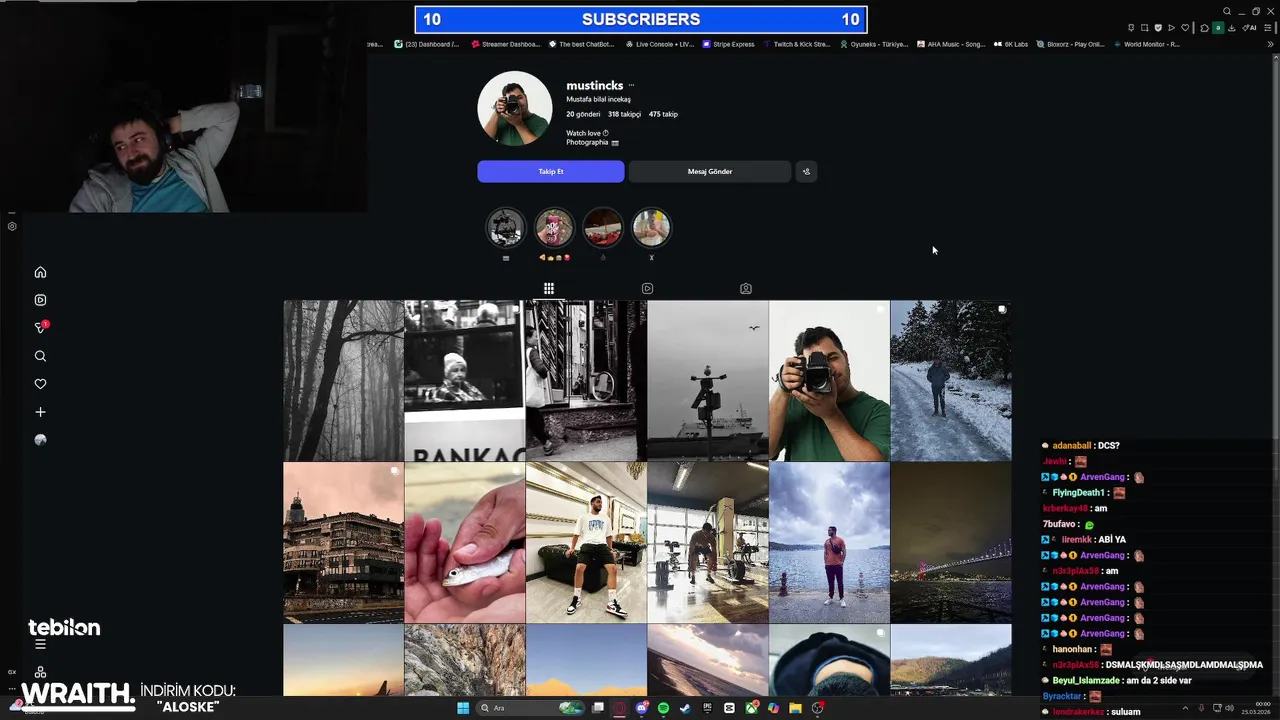1280x720 pixels.
Task: Open own profile avatar in sidebar
Action: point(40,440)
